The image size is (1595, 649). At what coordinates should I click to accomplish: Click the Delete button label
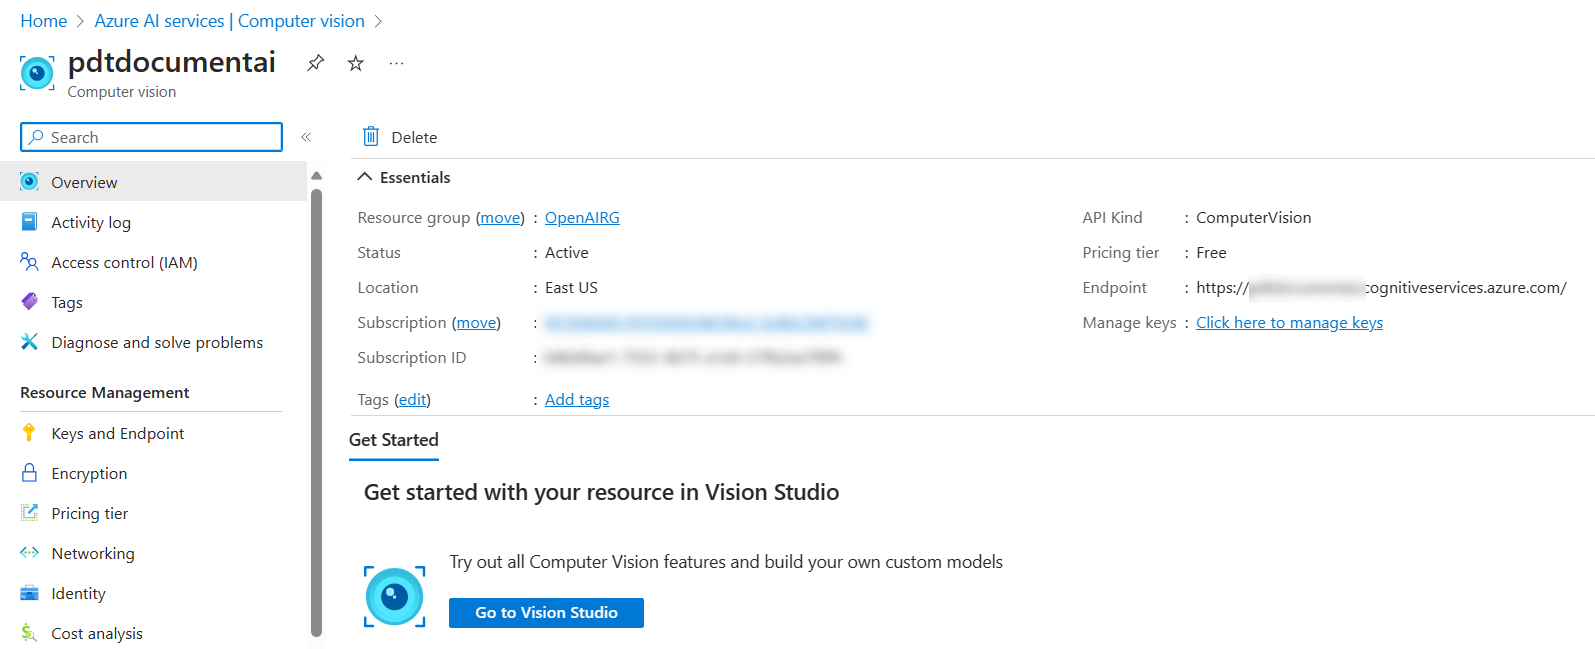coord(414,138)
